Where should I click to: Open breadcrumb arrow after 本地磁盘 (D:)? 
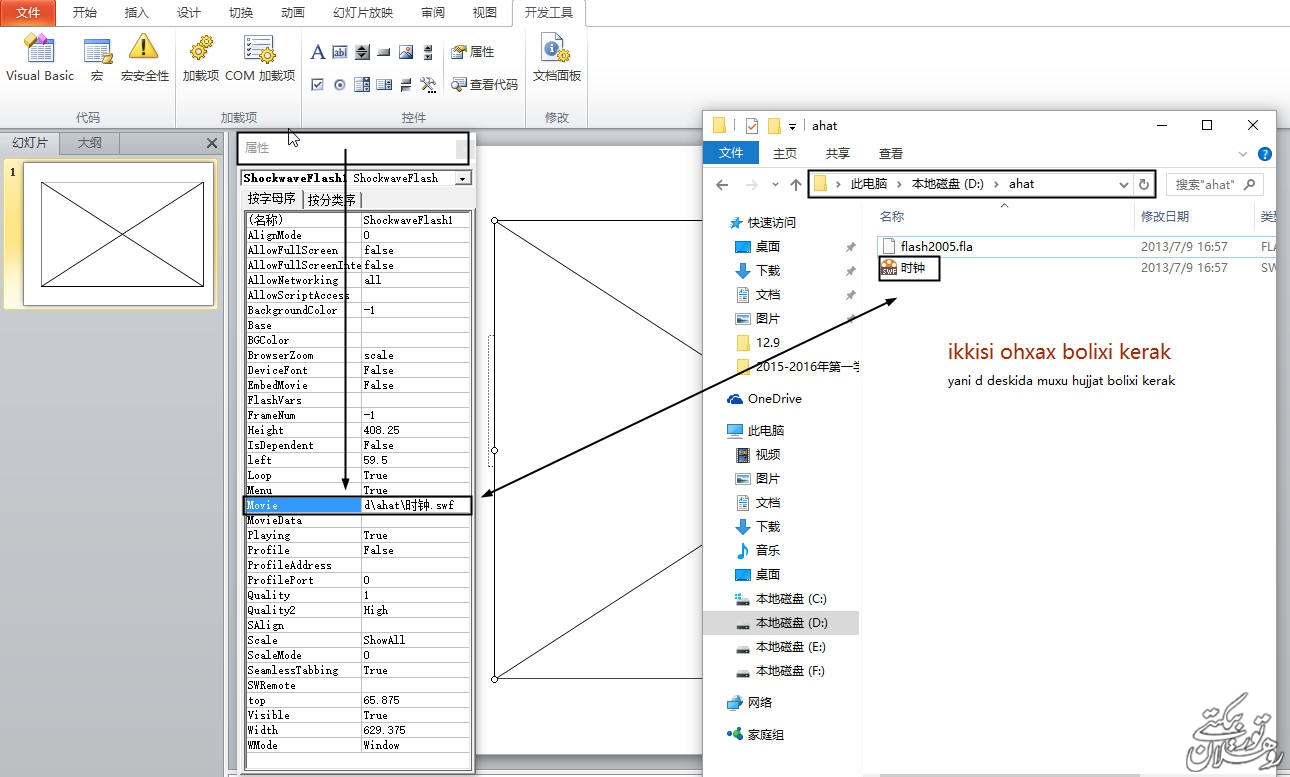(997, 184)
